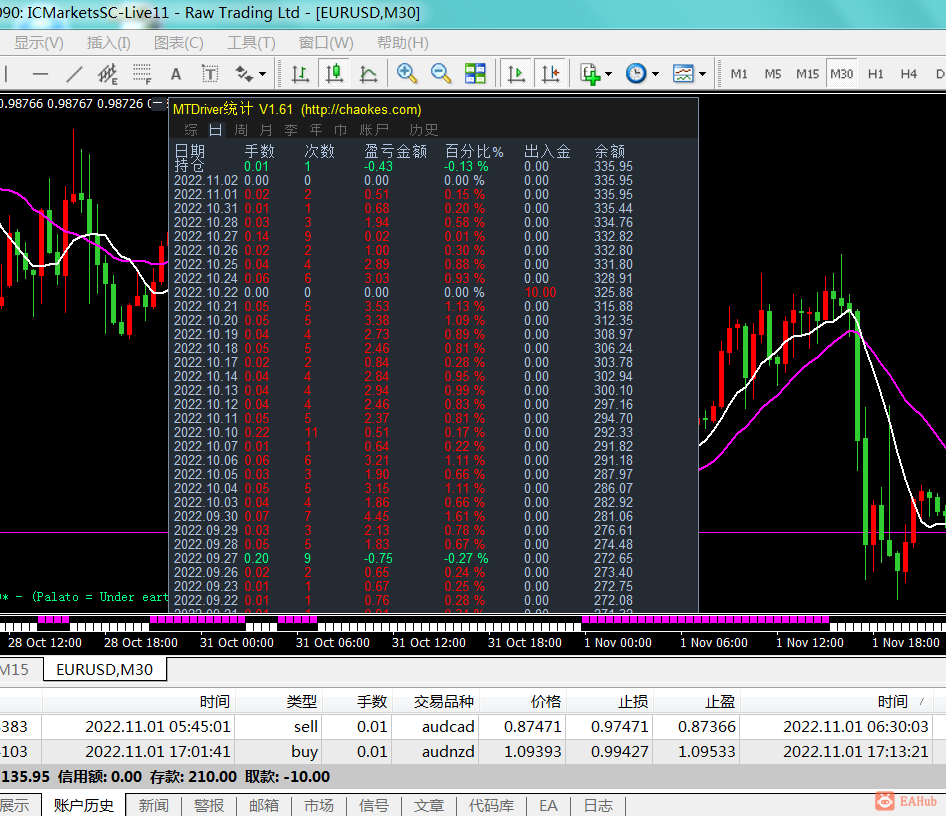Click the active M30 timeframe button

pos(842,74)
